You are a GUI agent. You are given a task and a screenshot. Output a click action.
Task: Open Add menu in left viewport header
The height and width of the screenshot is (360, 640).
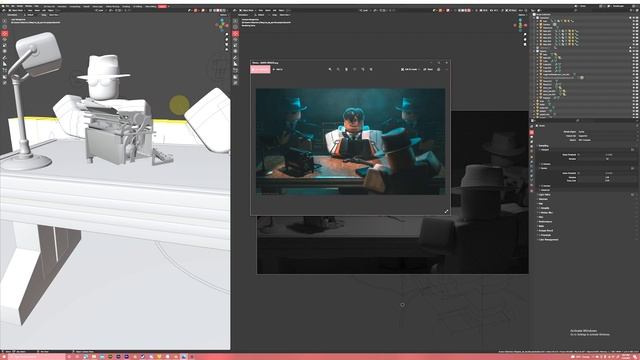(44, 10)
